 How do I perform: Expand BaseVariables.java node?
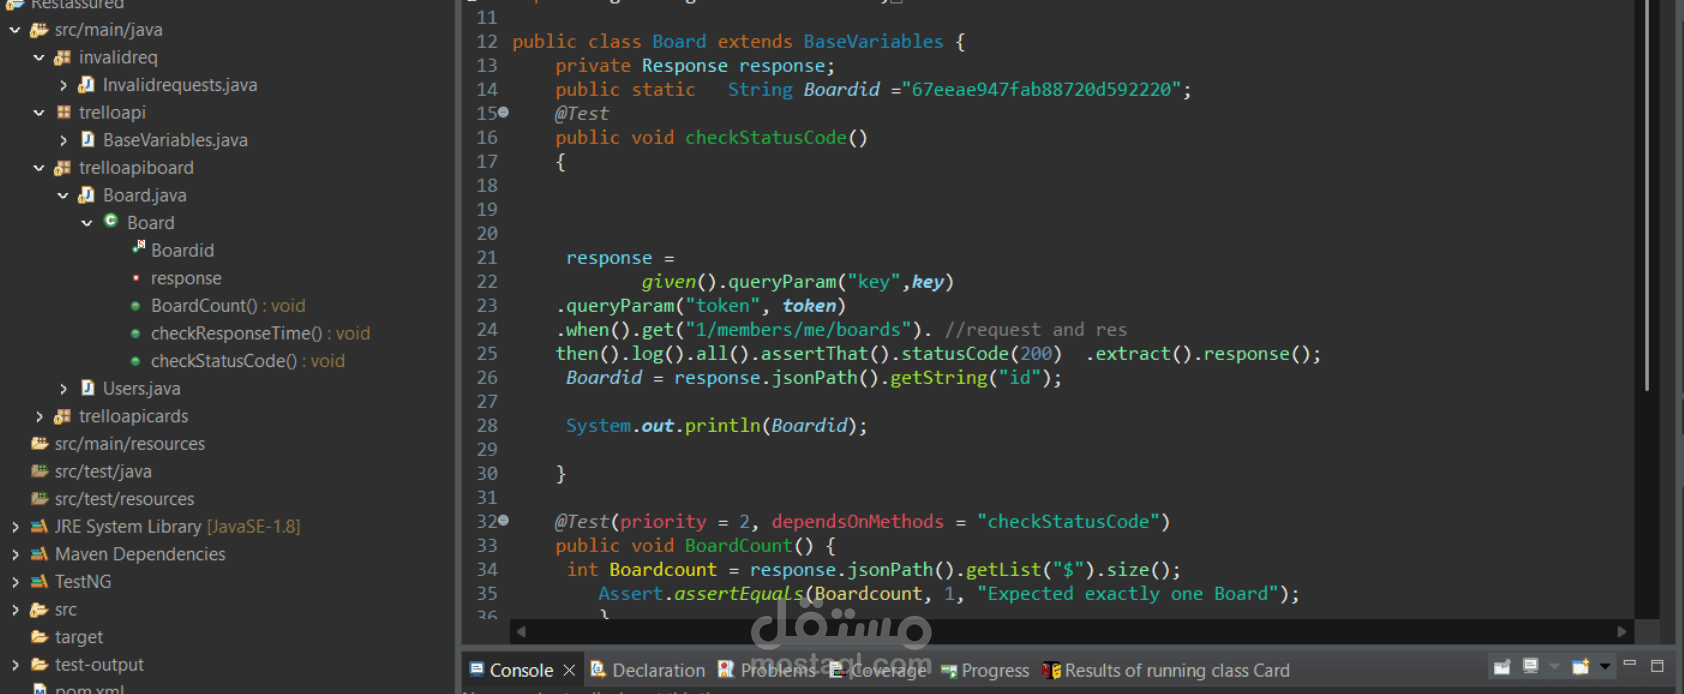pos(63,140)
